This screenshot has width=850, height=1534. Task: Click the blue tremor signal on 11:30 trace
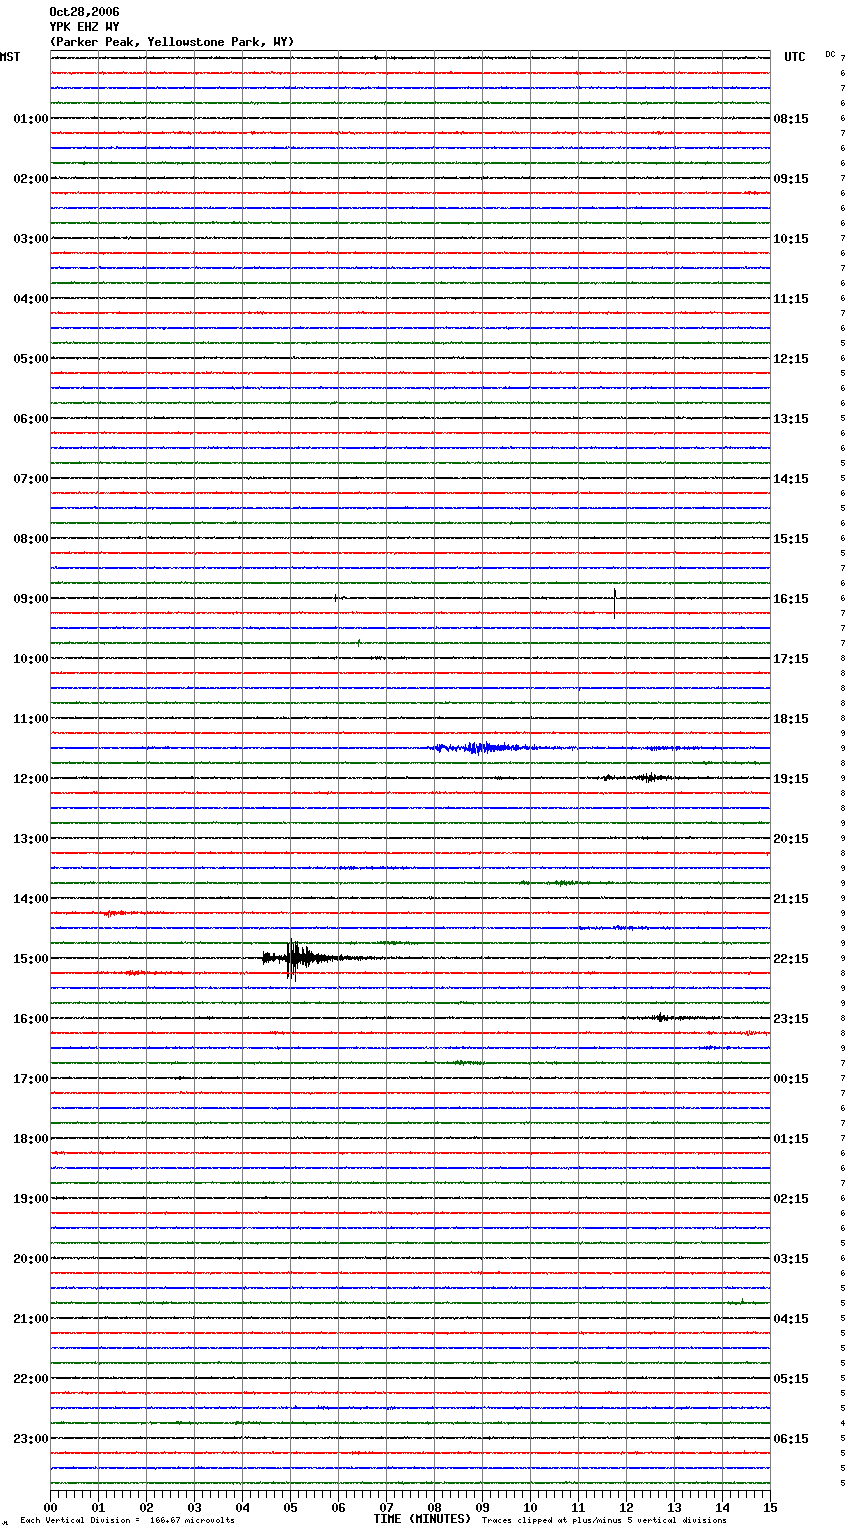click(x=485, y=748)
